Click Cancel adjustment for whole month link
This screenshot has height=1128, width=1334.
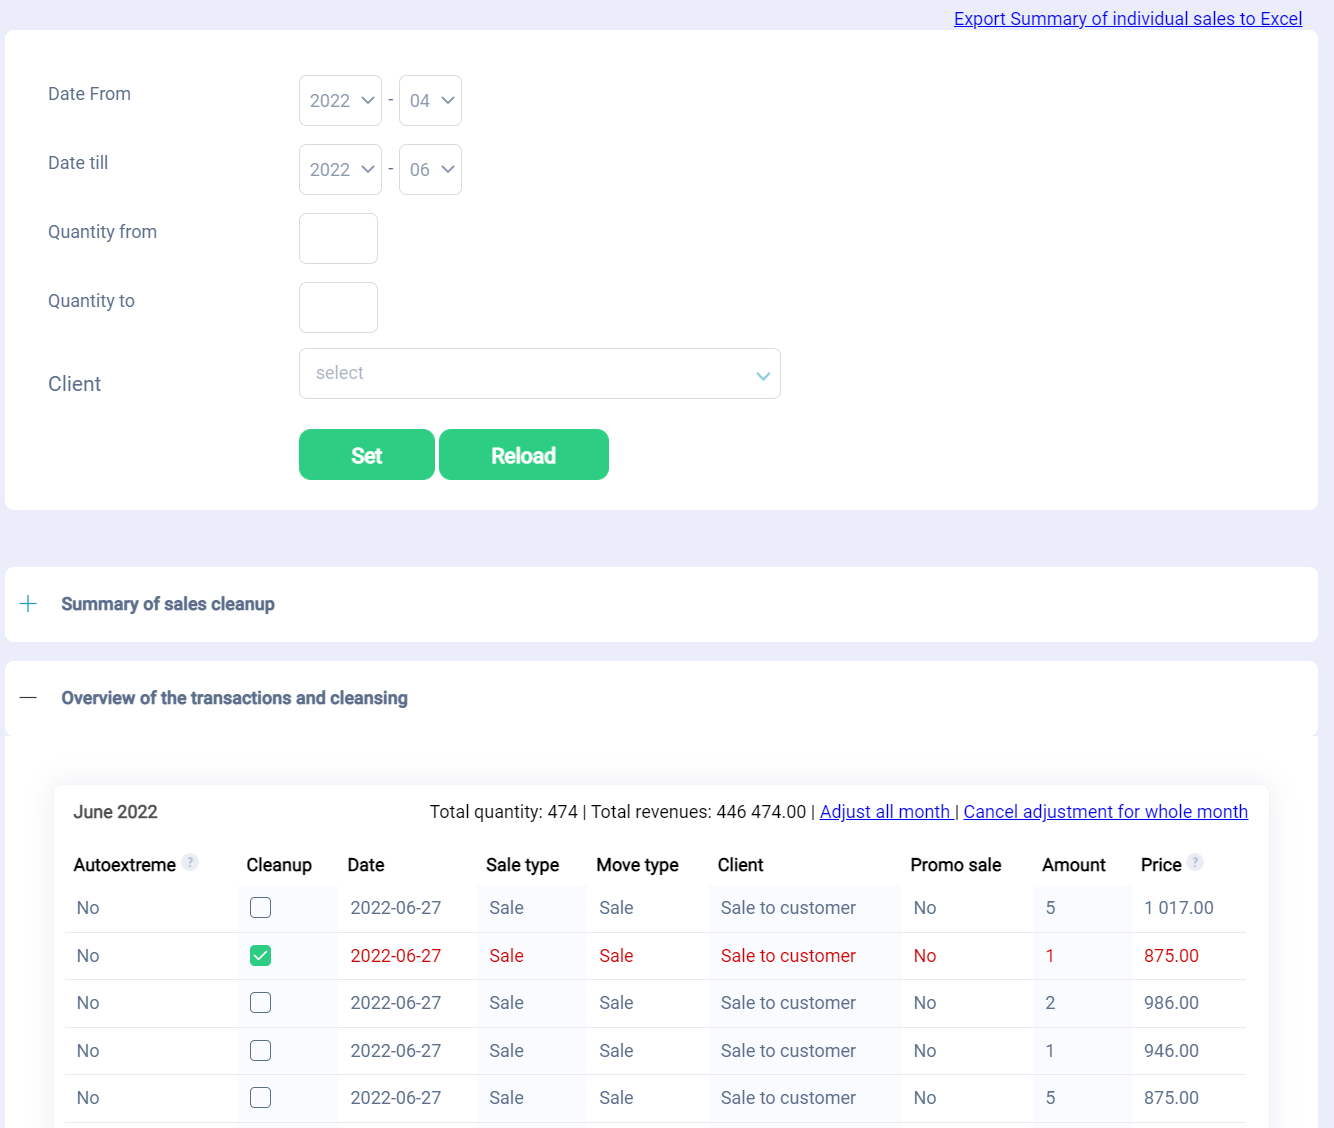click(x=1105, y=812)
